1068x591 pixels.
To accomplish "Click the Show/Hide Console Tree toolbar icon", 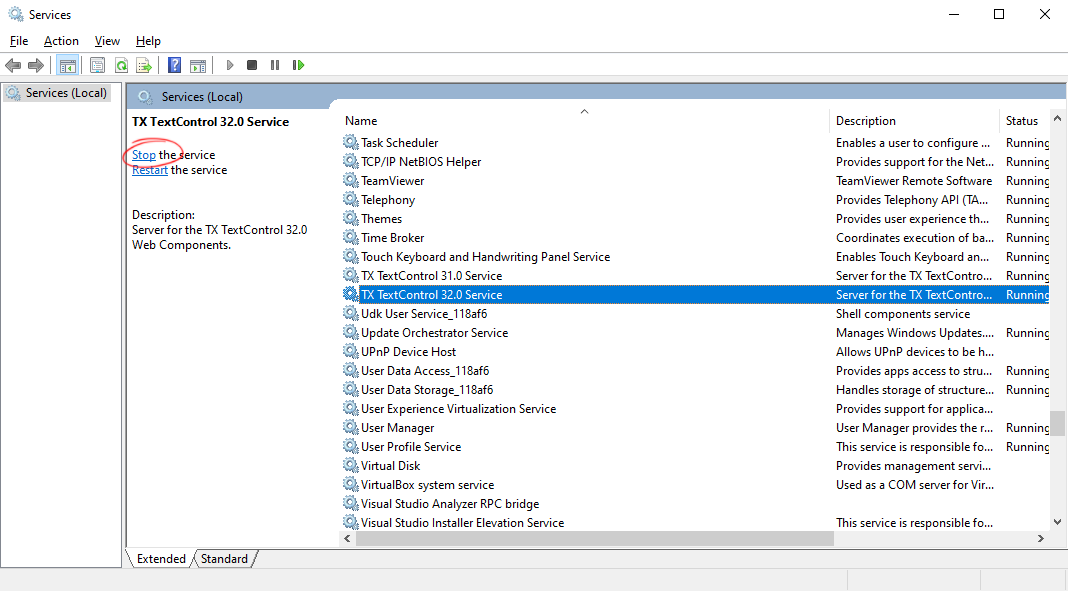I will click(68, 66).
